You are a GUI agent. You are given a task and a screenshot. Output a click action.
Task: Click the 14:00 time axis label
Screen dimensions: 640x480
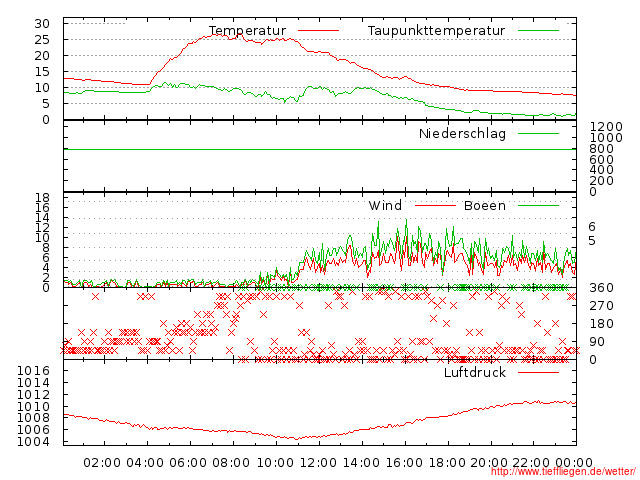coord(361,463)
